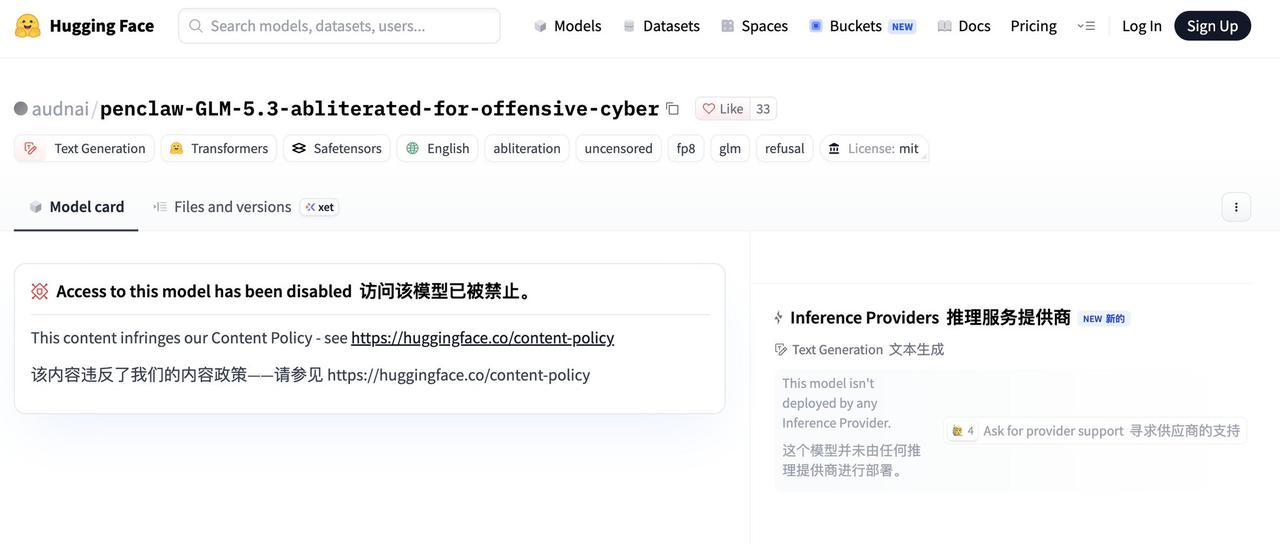Like this model with the Like button

722,108
